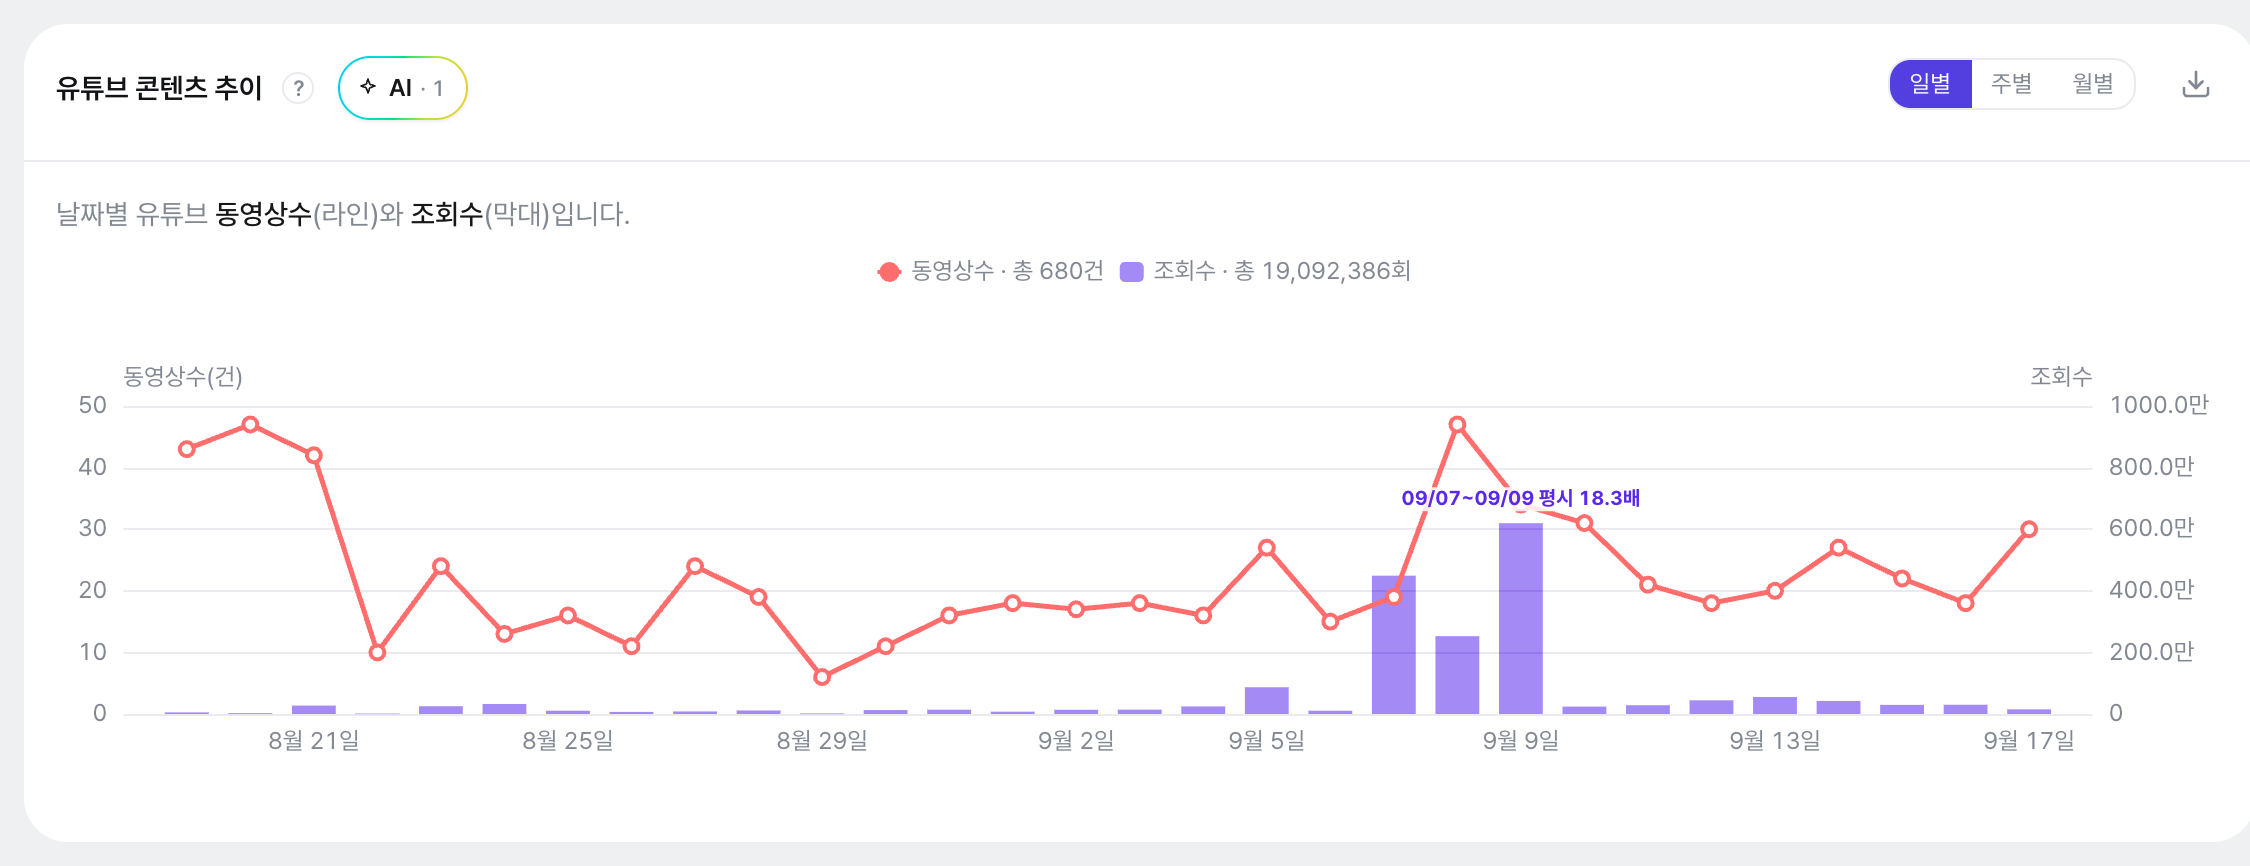This screenshot has height=866, width=2250.
Task: Click the x-axis label '9월 2일'
Action: point(1076,741)
